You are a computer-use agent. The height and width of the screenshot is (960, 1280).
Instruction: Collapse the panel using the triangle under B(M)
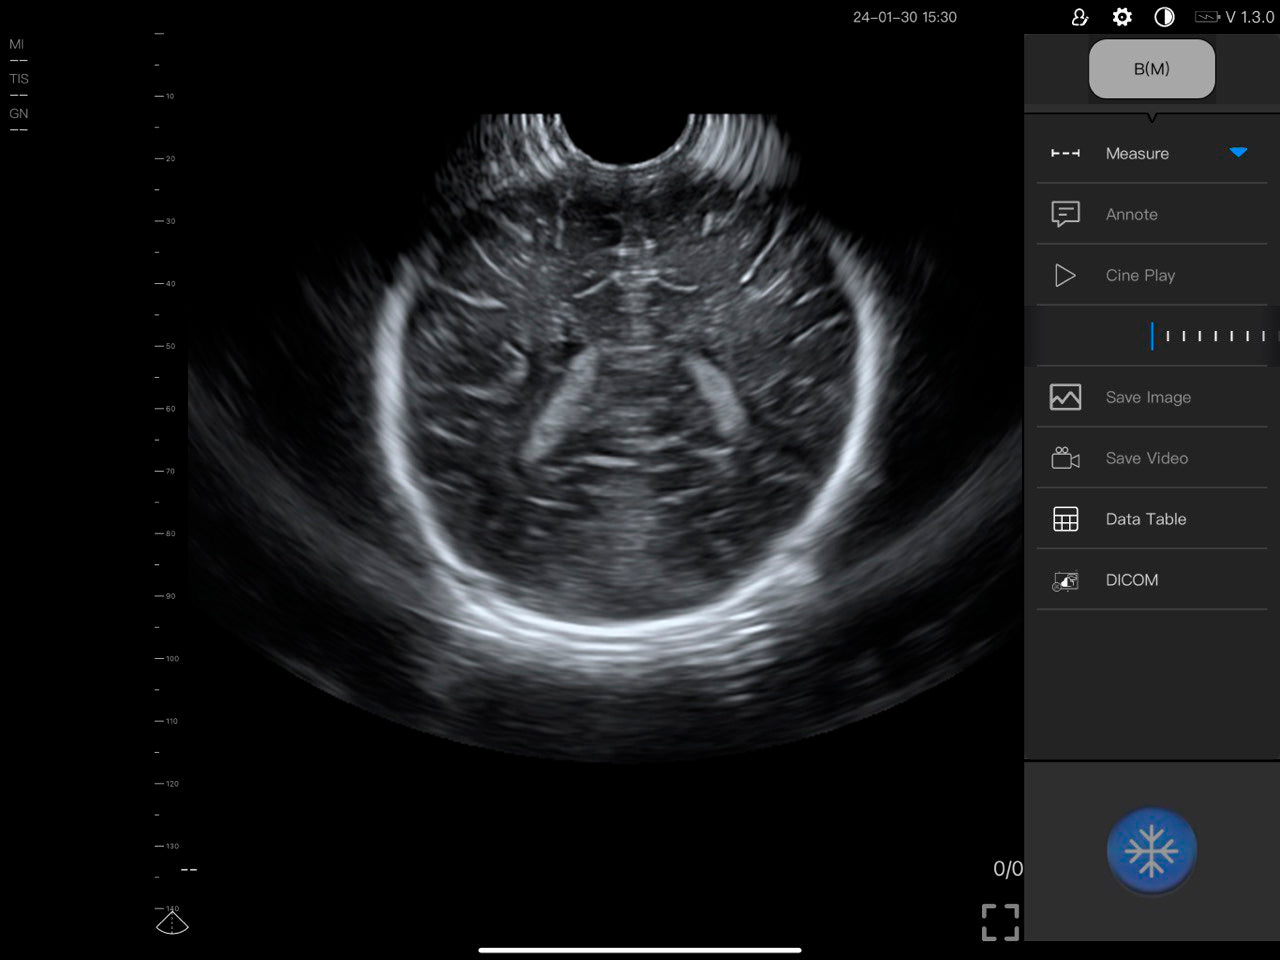point(1152,118)
